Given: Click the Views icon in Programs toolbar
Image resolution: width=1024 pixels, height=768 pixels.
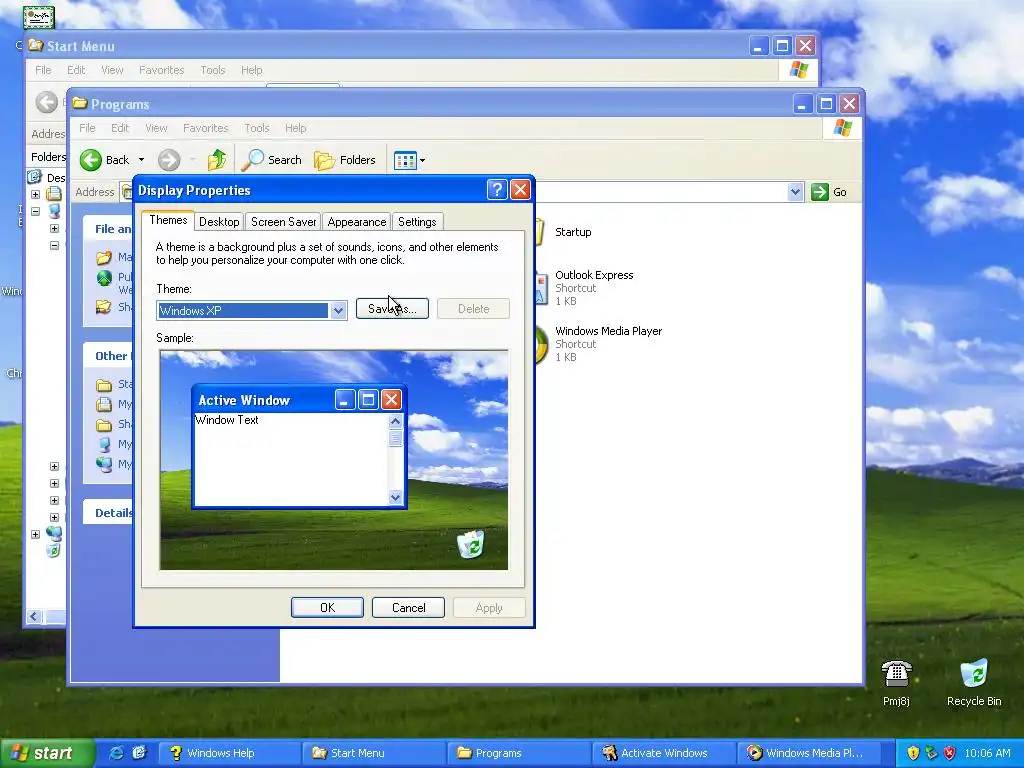Looking at the screenshot, I should tap(405, 160).
